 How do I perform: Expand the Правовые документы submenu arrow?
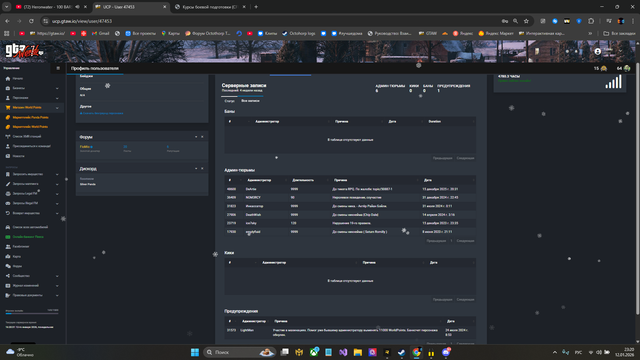click(x=57, y=296)
